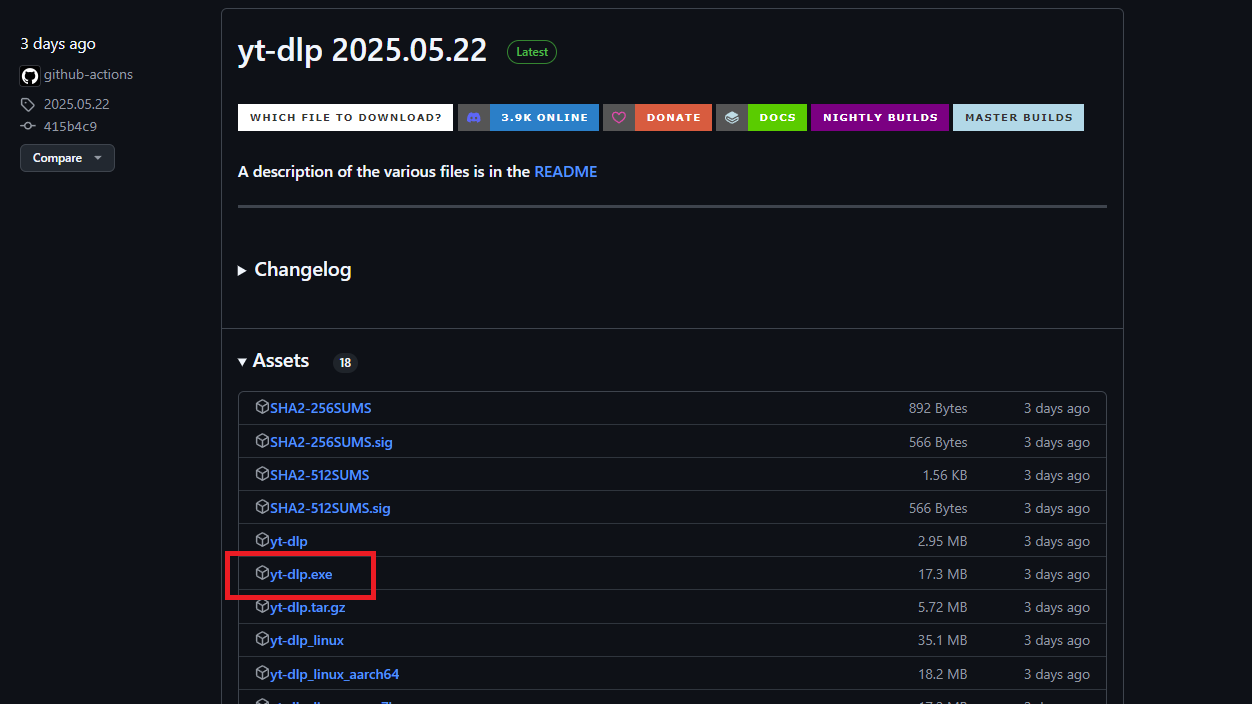Click the package icon next to yt-dlp_linux
Viewport: 1252px width, 704px height.
(x=262, y=639)
